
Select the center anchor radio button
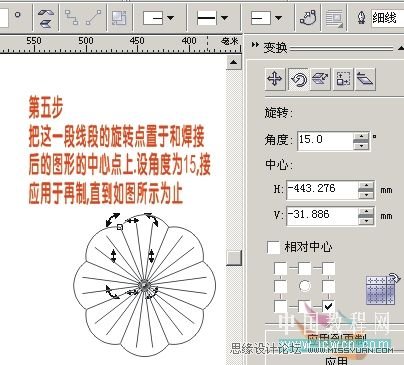coord(305,286)
